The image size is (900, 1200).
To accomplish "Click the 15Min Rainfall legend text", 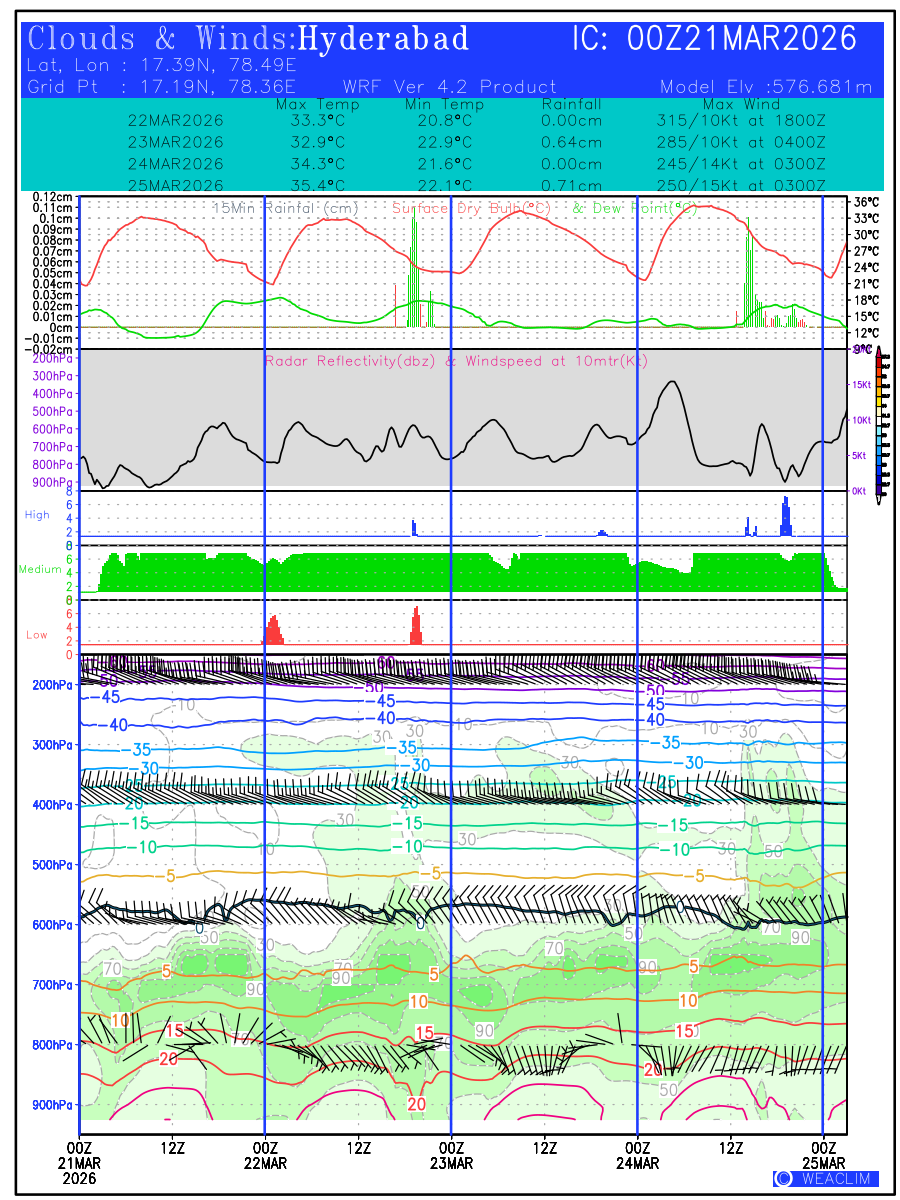I will click(x=277, y=208).
